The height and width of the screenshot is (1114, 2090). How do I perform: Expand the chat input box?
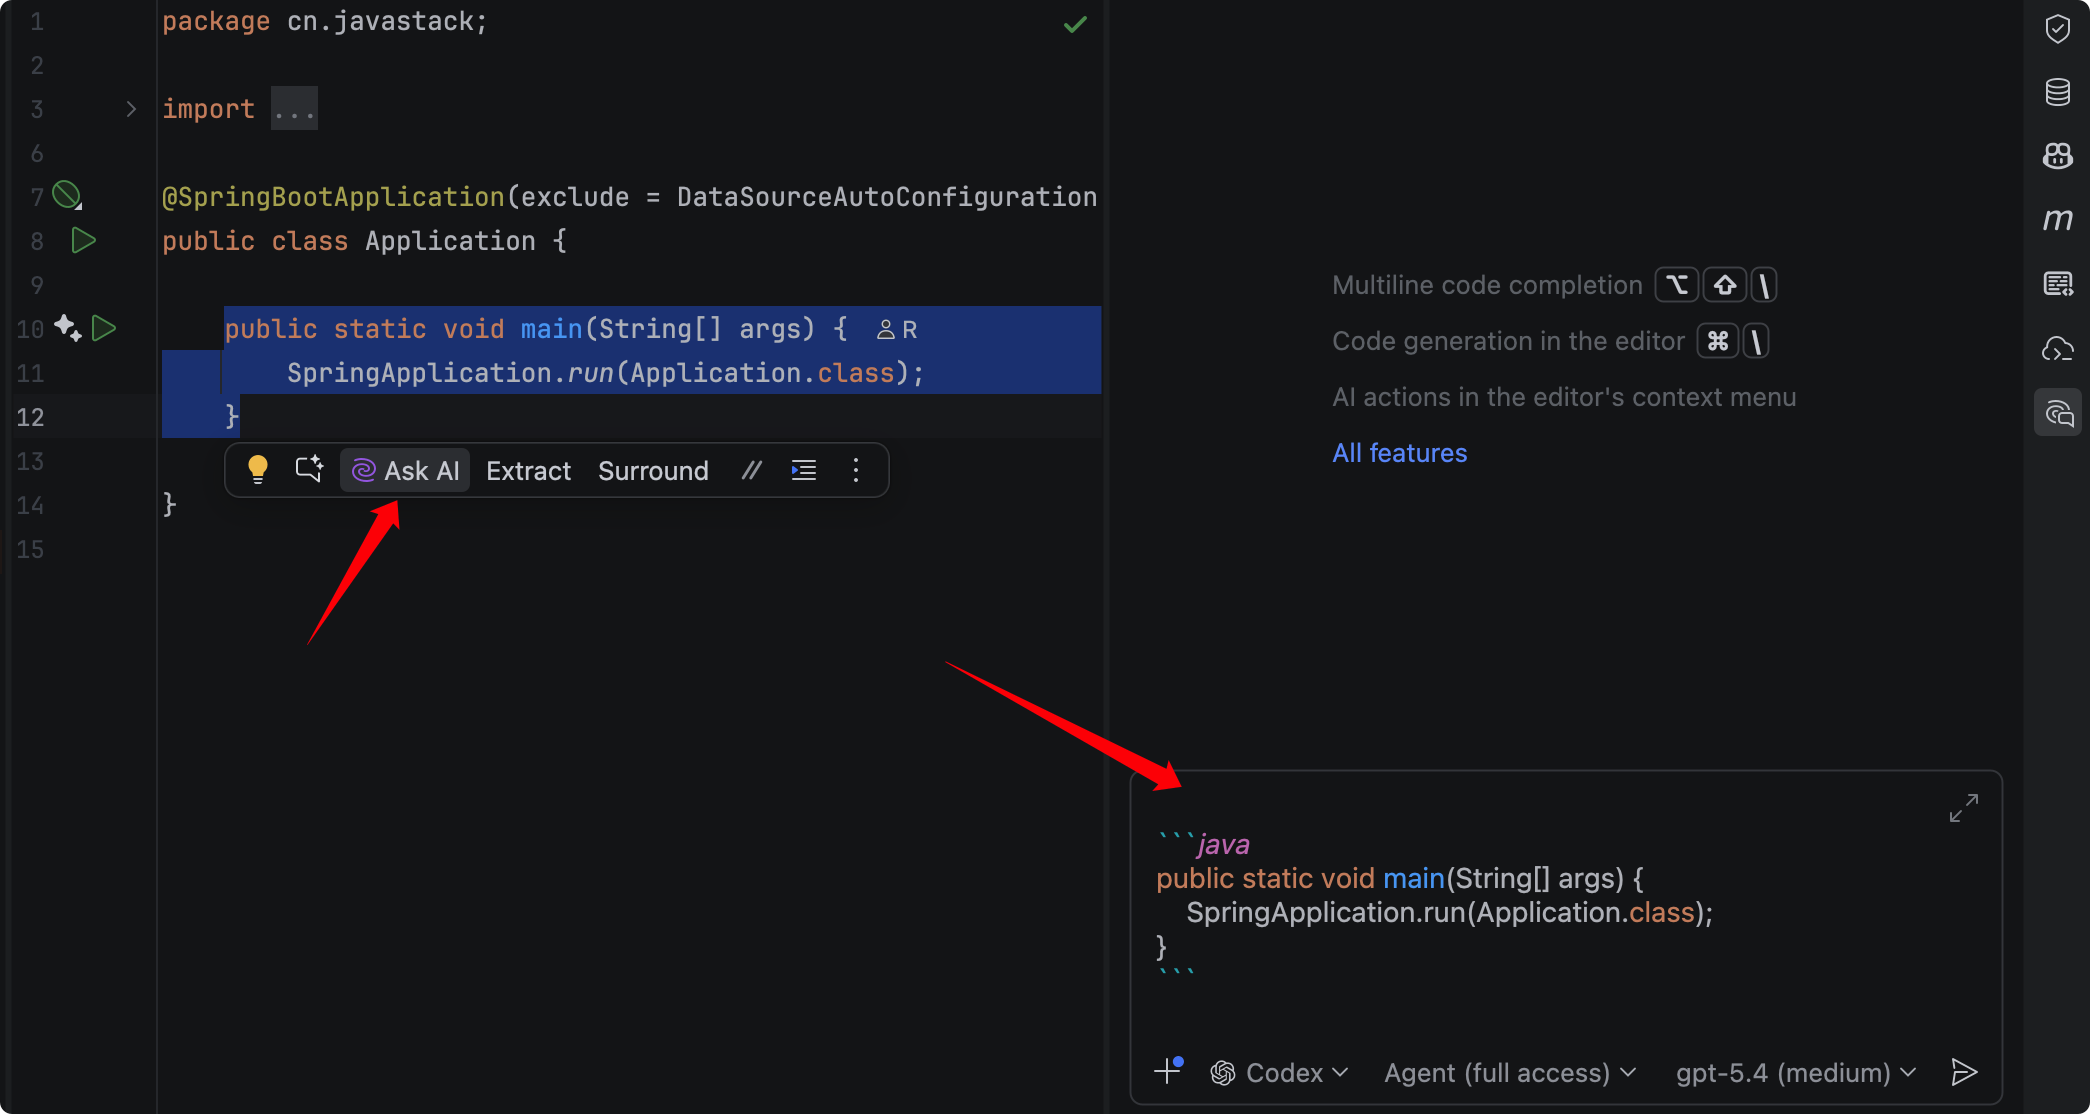pos(1963,808)
